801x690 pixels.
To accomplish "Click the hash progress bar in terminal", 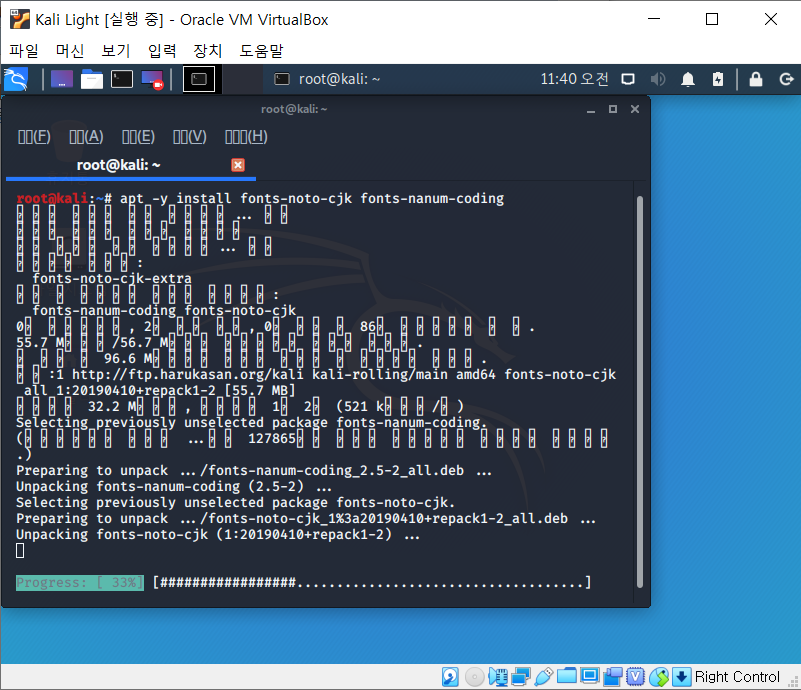I will click(x=372, y=583).
